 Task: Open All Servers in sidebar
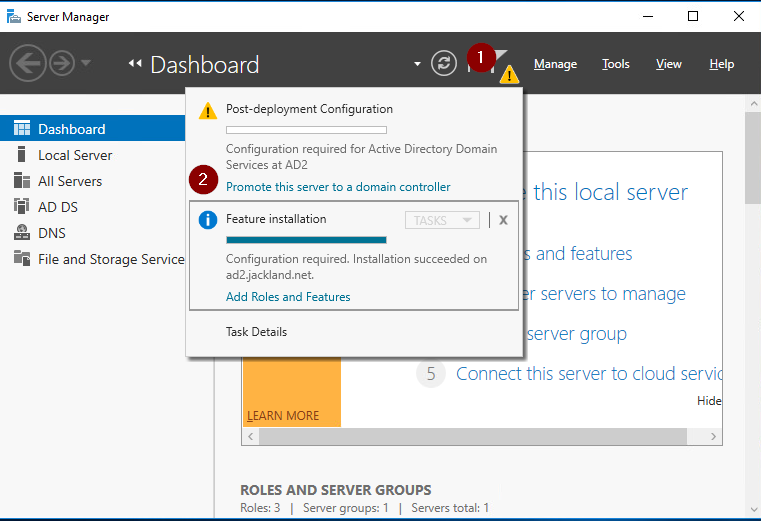(69, 181)
